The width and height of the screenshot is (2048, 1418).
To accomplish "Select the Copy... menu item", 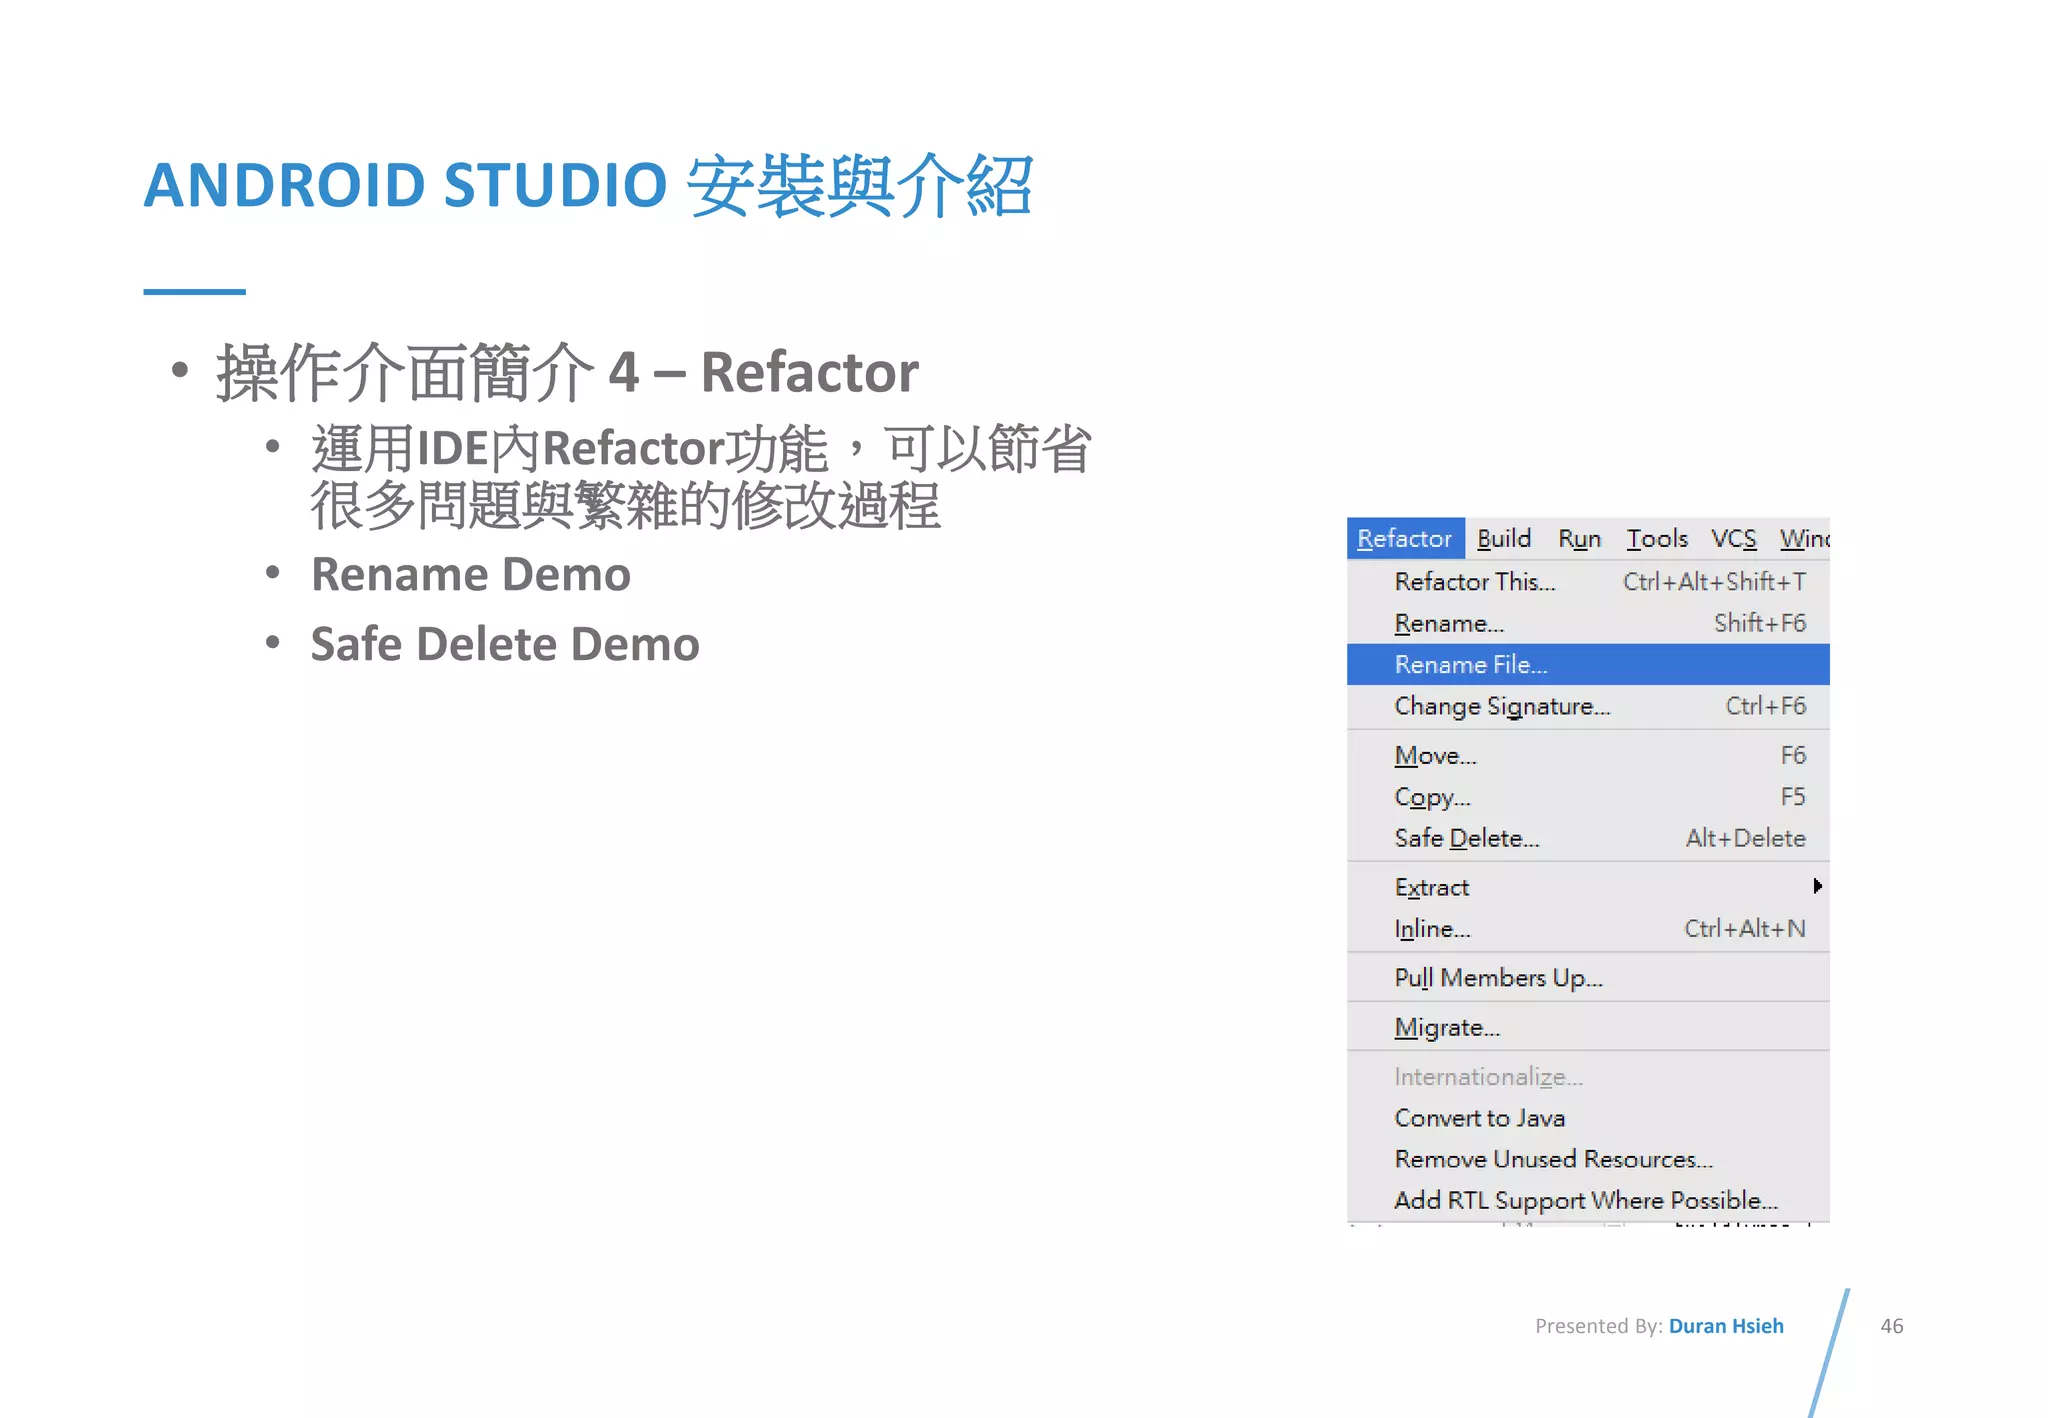I will 1588,797.
